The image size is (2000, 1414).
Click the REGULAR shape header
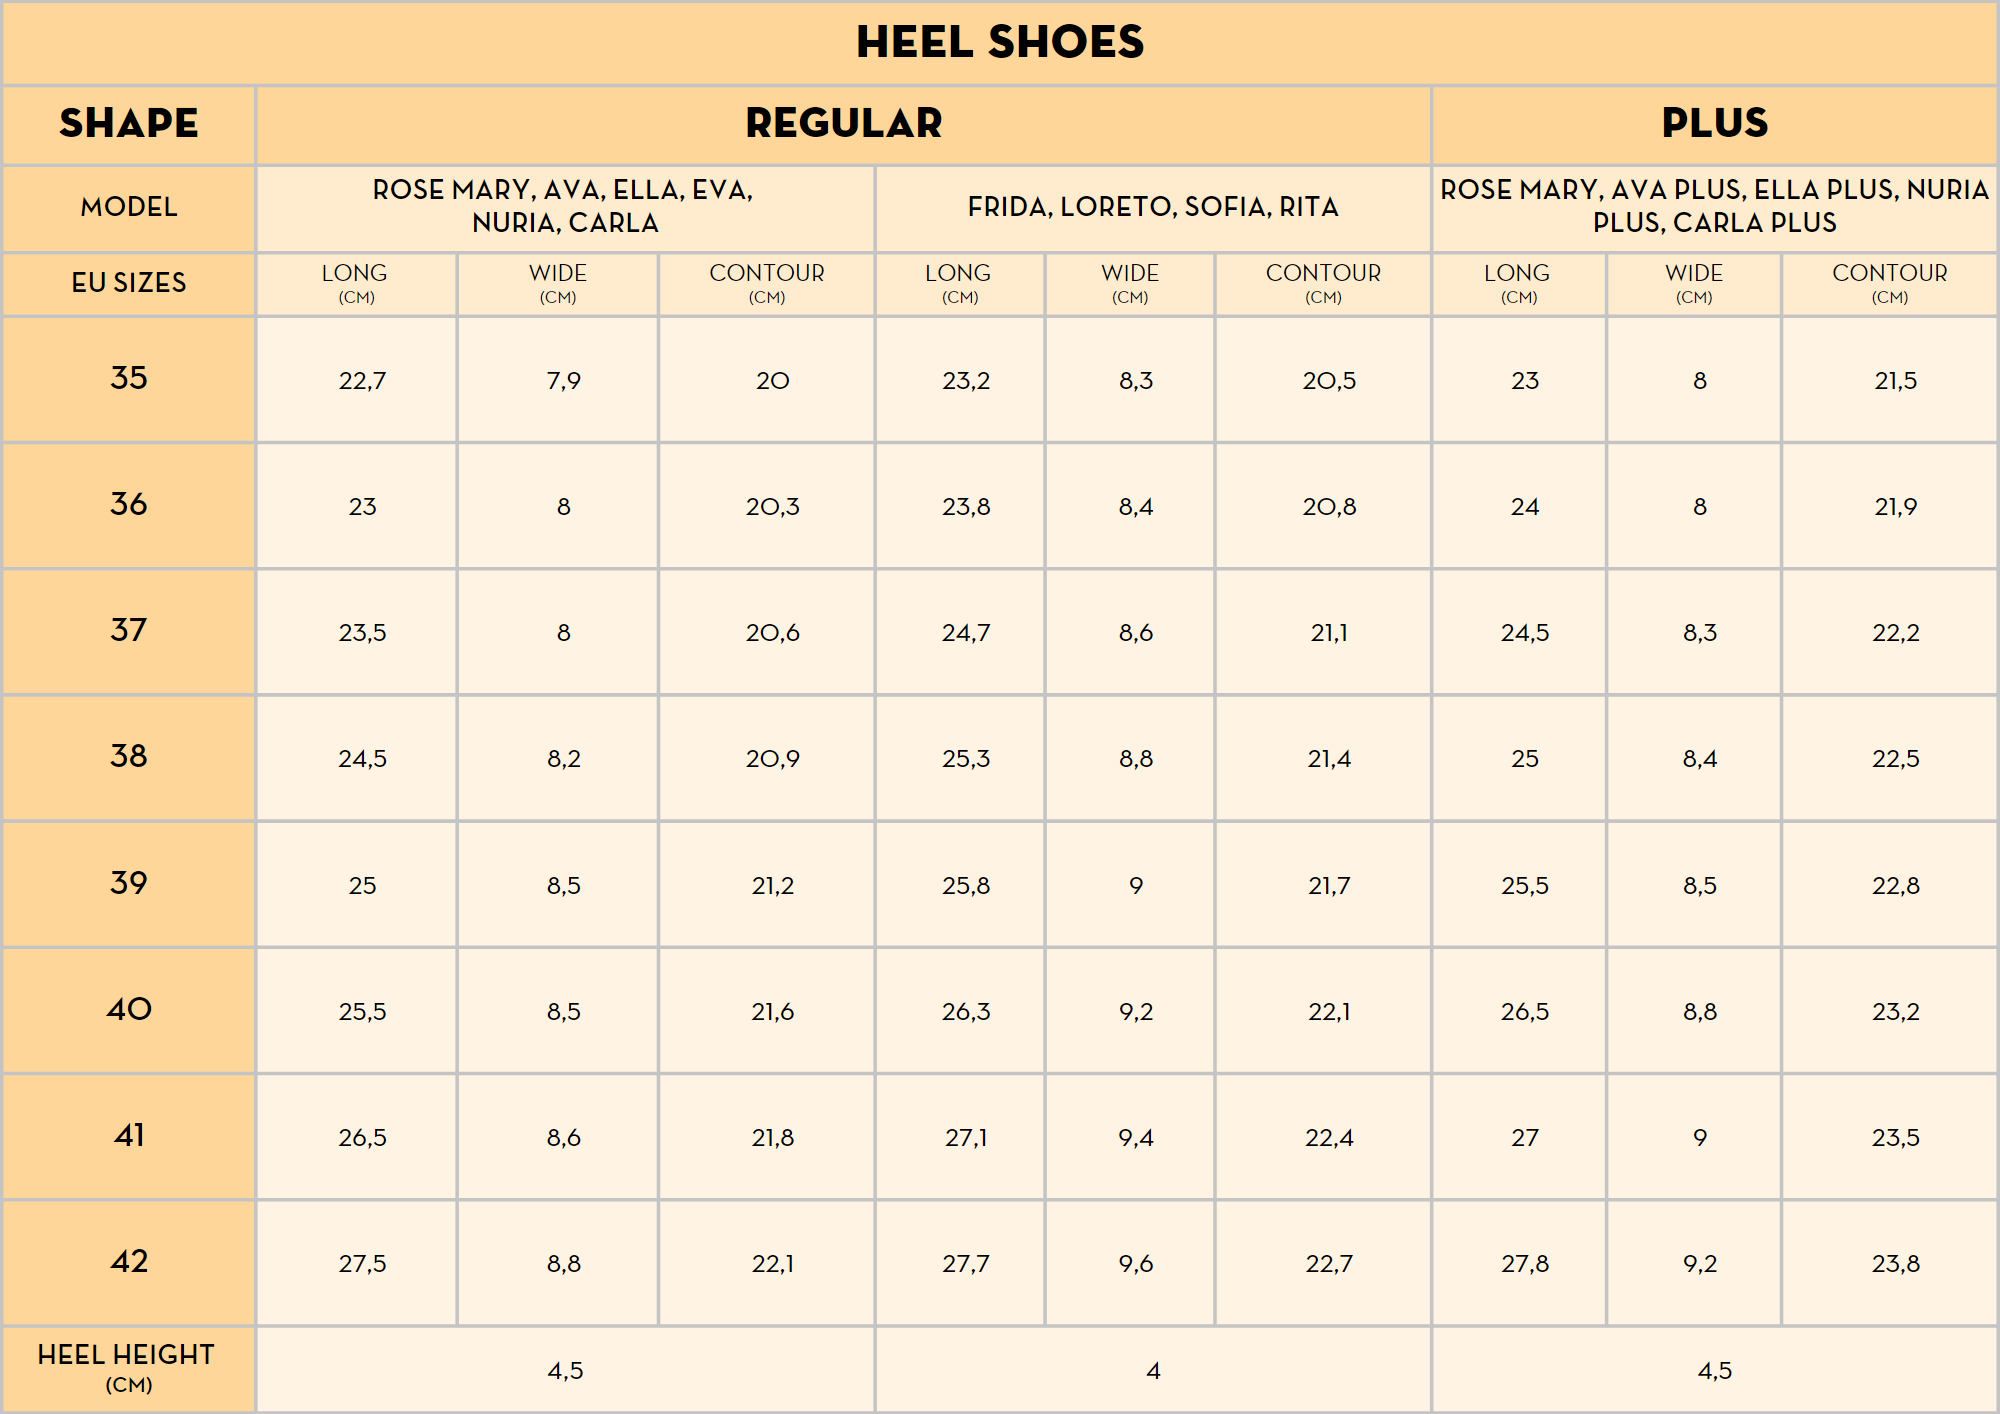pyautogui.click(x=843, y=123)
